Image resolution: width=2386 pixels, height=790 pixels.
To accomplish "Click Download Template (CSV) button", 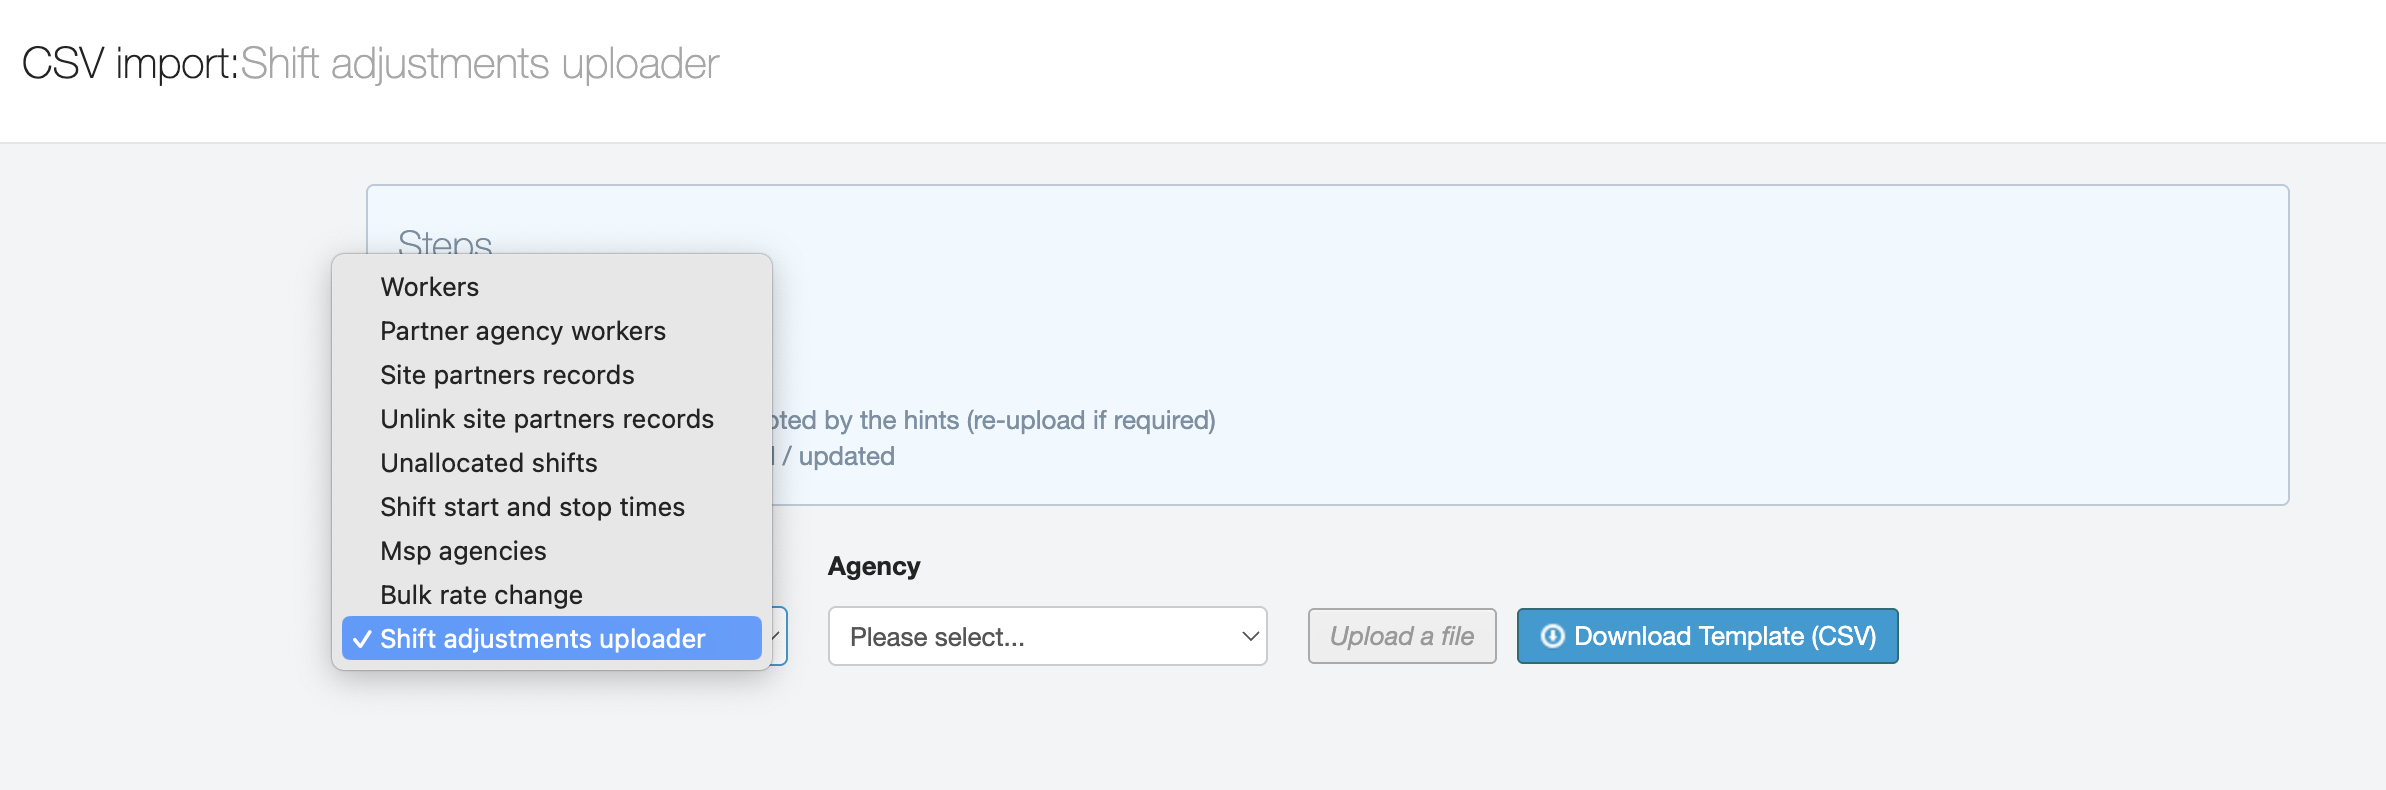I will pos(1707,636).
